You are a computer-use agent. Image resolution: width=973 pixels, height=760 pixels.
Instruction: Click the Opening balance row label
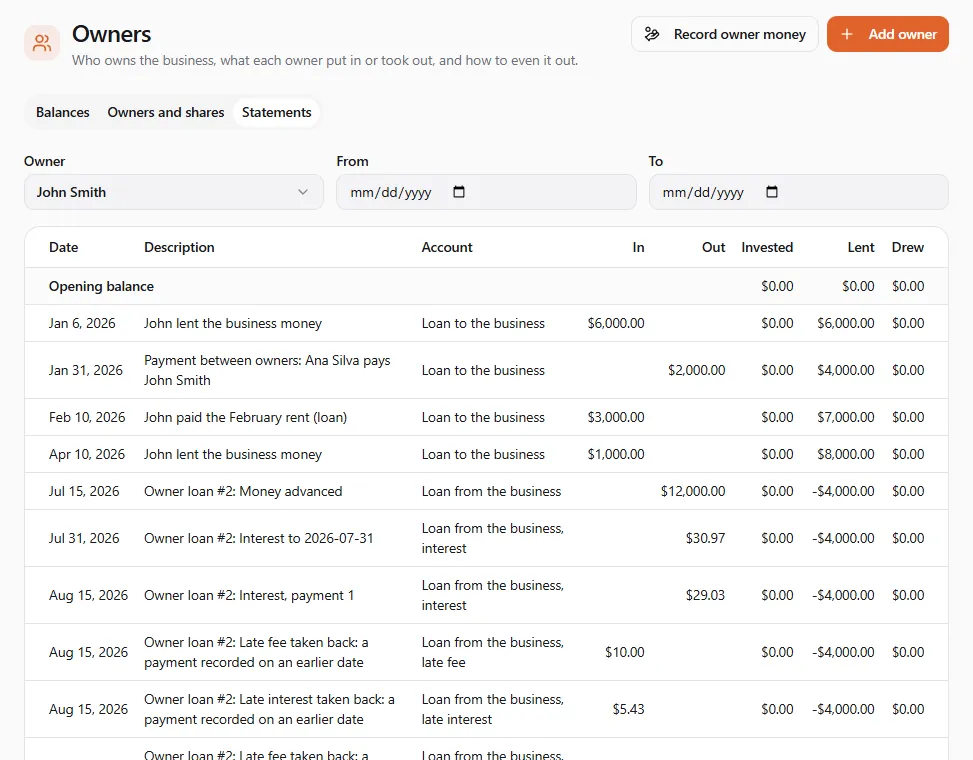[x=101, y=287]
